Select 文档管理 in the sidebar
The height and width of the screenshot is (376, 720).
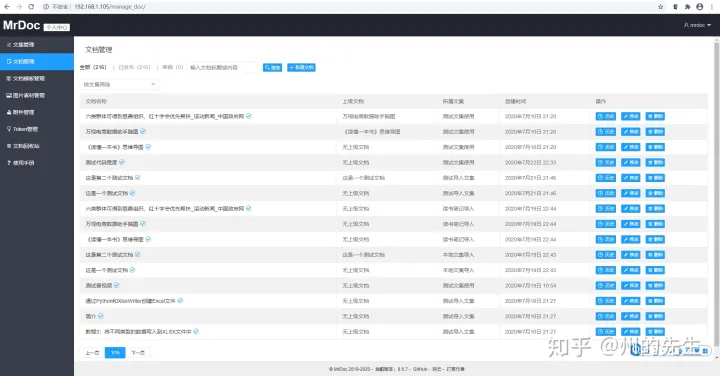(37, 62)
